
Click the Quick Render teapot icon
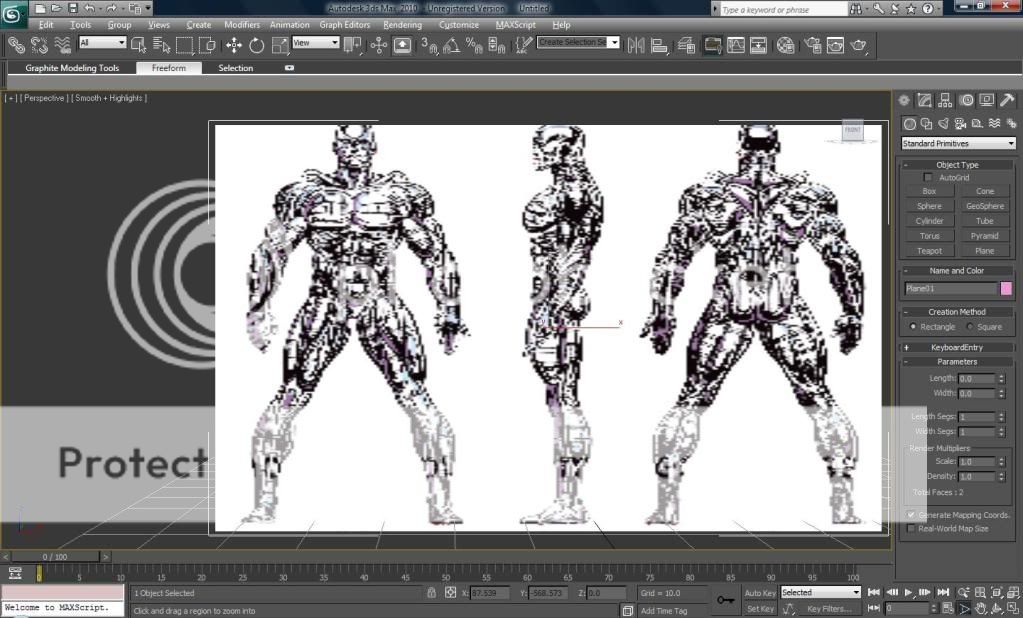pos(858,45)
